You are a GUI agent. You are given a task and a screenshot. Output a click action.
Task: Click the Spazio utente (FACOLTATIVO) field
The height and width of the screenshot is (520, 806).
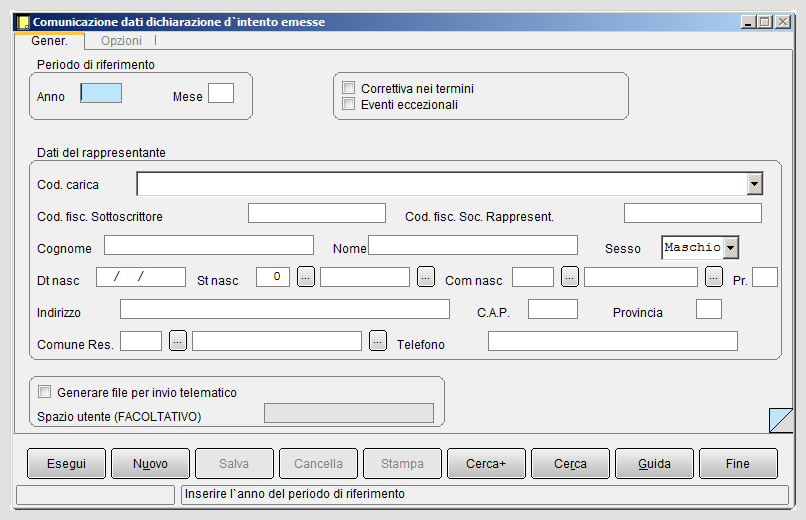pos(349,413)
